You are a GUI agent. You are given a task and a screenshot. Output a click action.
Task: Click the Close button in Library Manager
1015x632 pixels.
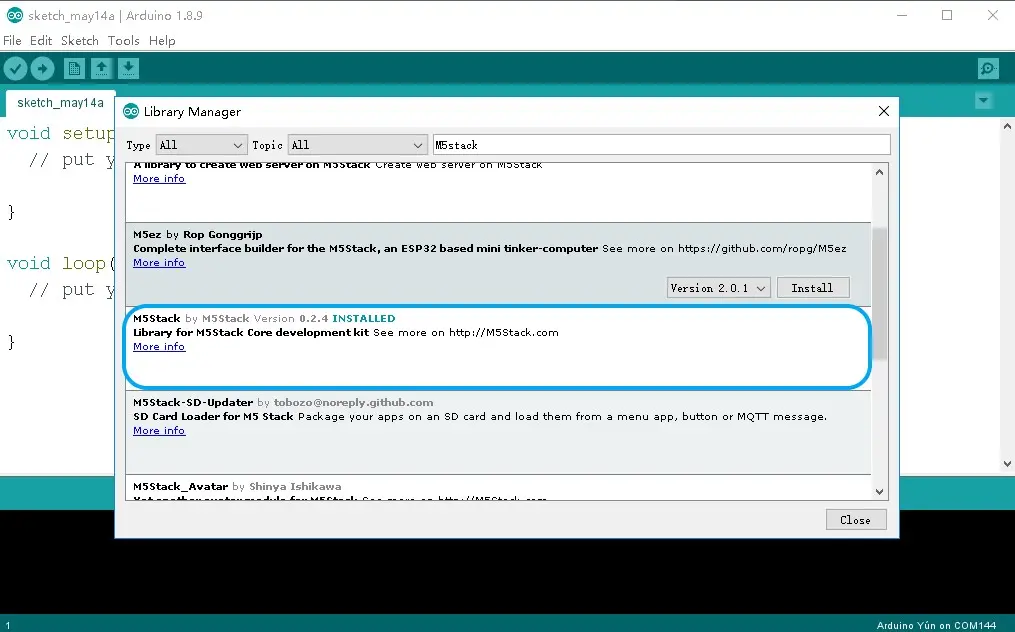(x=856, y=520)
